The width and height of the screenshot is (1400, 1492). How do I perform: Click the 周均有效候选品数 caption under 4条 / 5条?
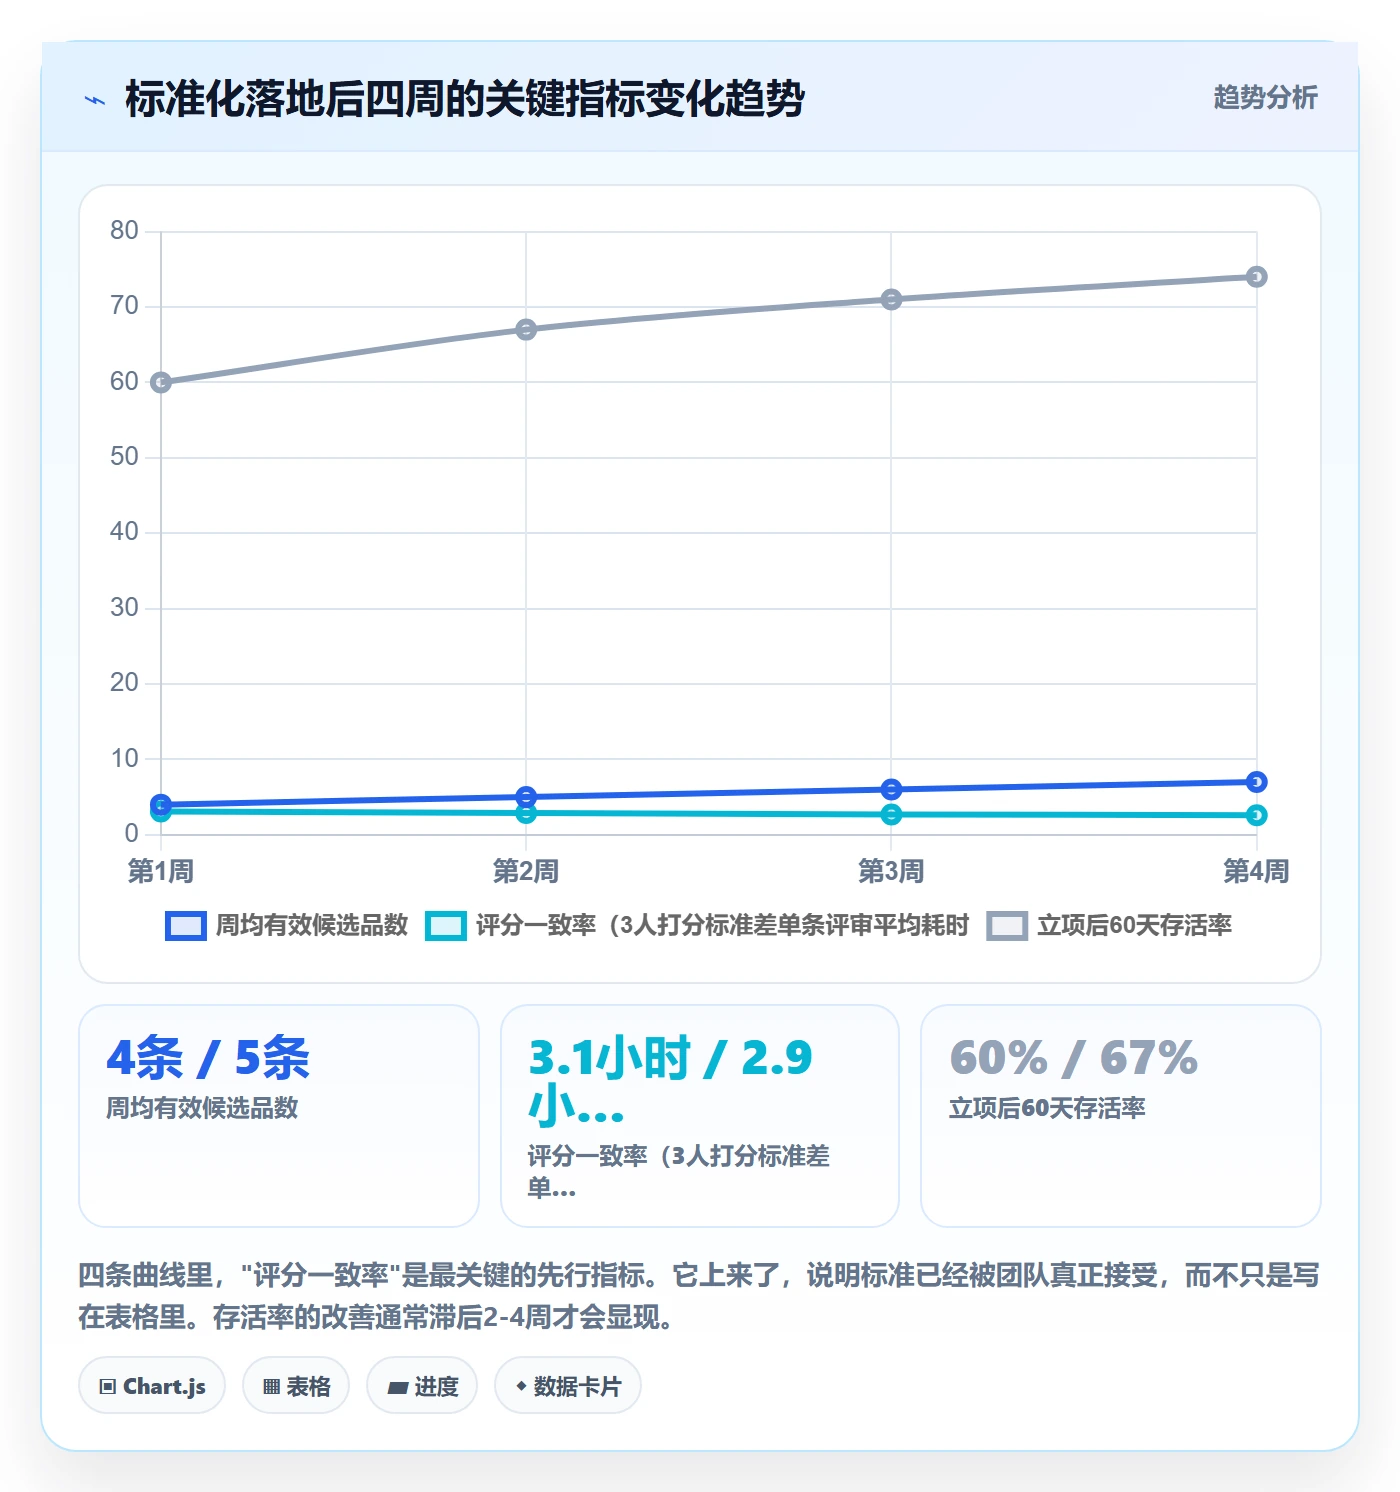click(x=203, y=1108)
